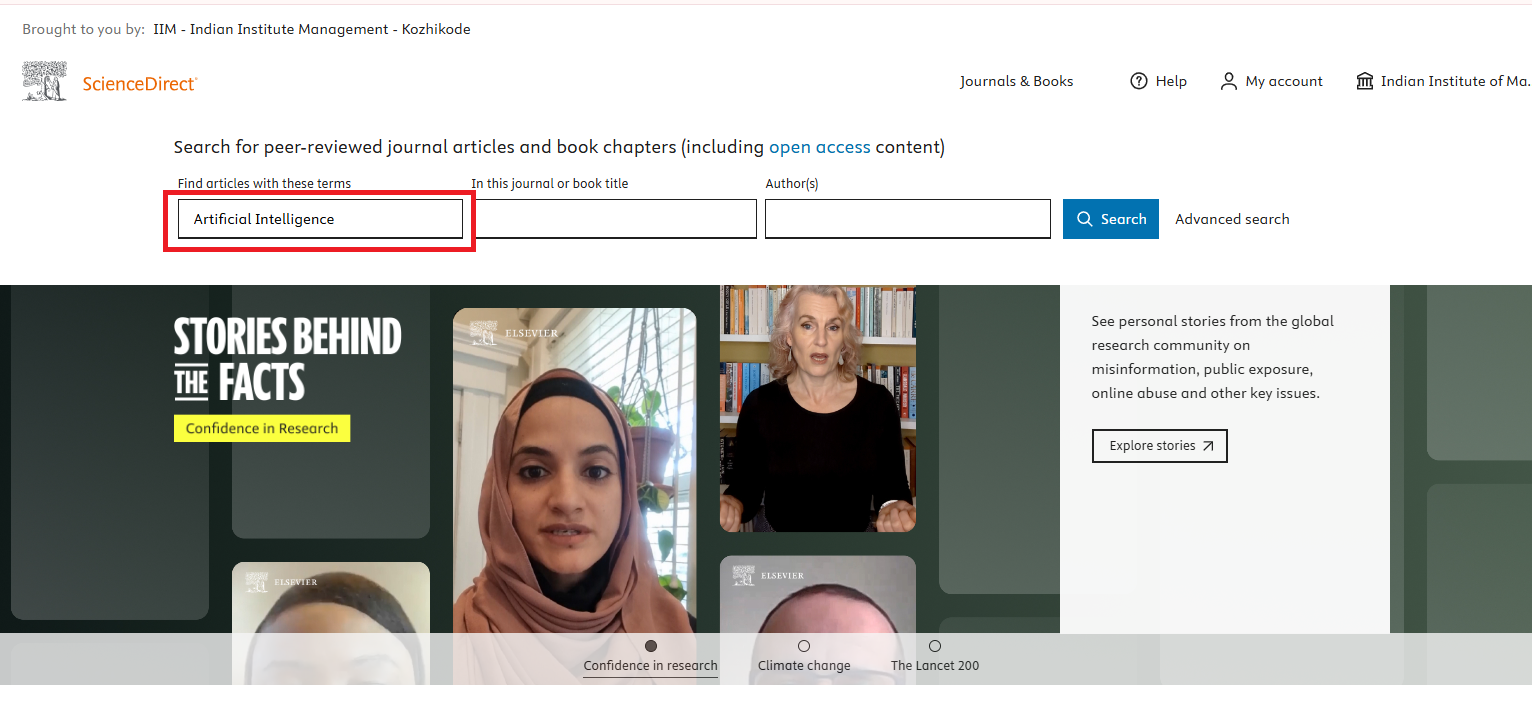
Task: Switch to The Lancet 200 slide
Action: coord(935,646)
